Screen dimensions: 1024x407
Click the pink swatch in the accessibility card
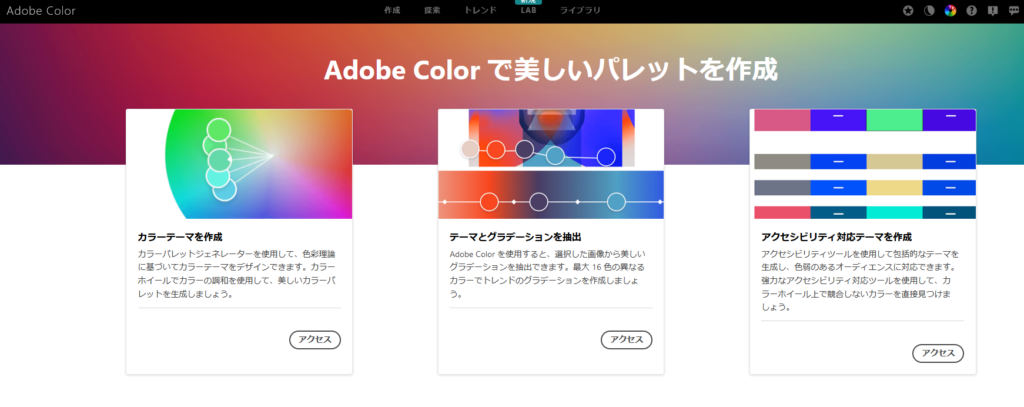pyautogui.click(x=782, y=120)
